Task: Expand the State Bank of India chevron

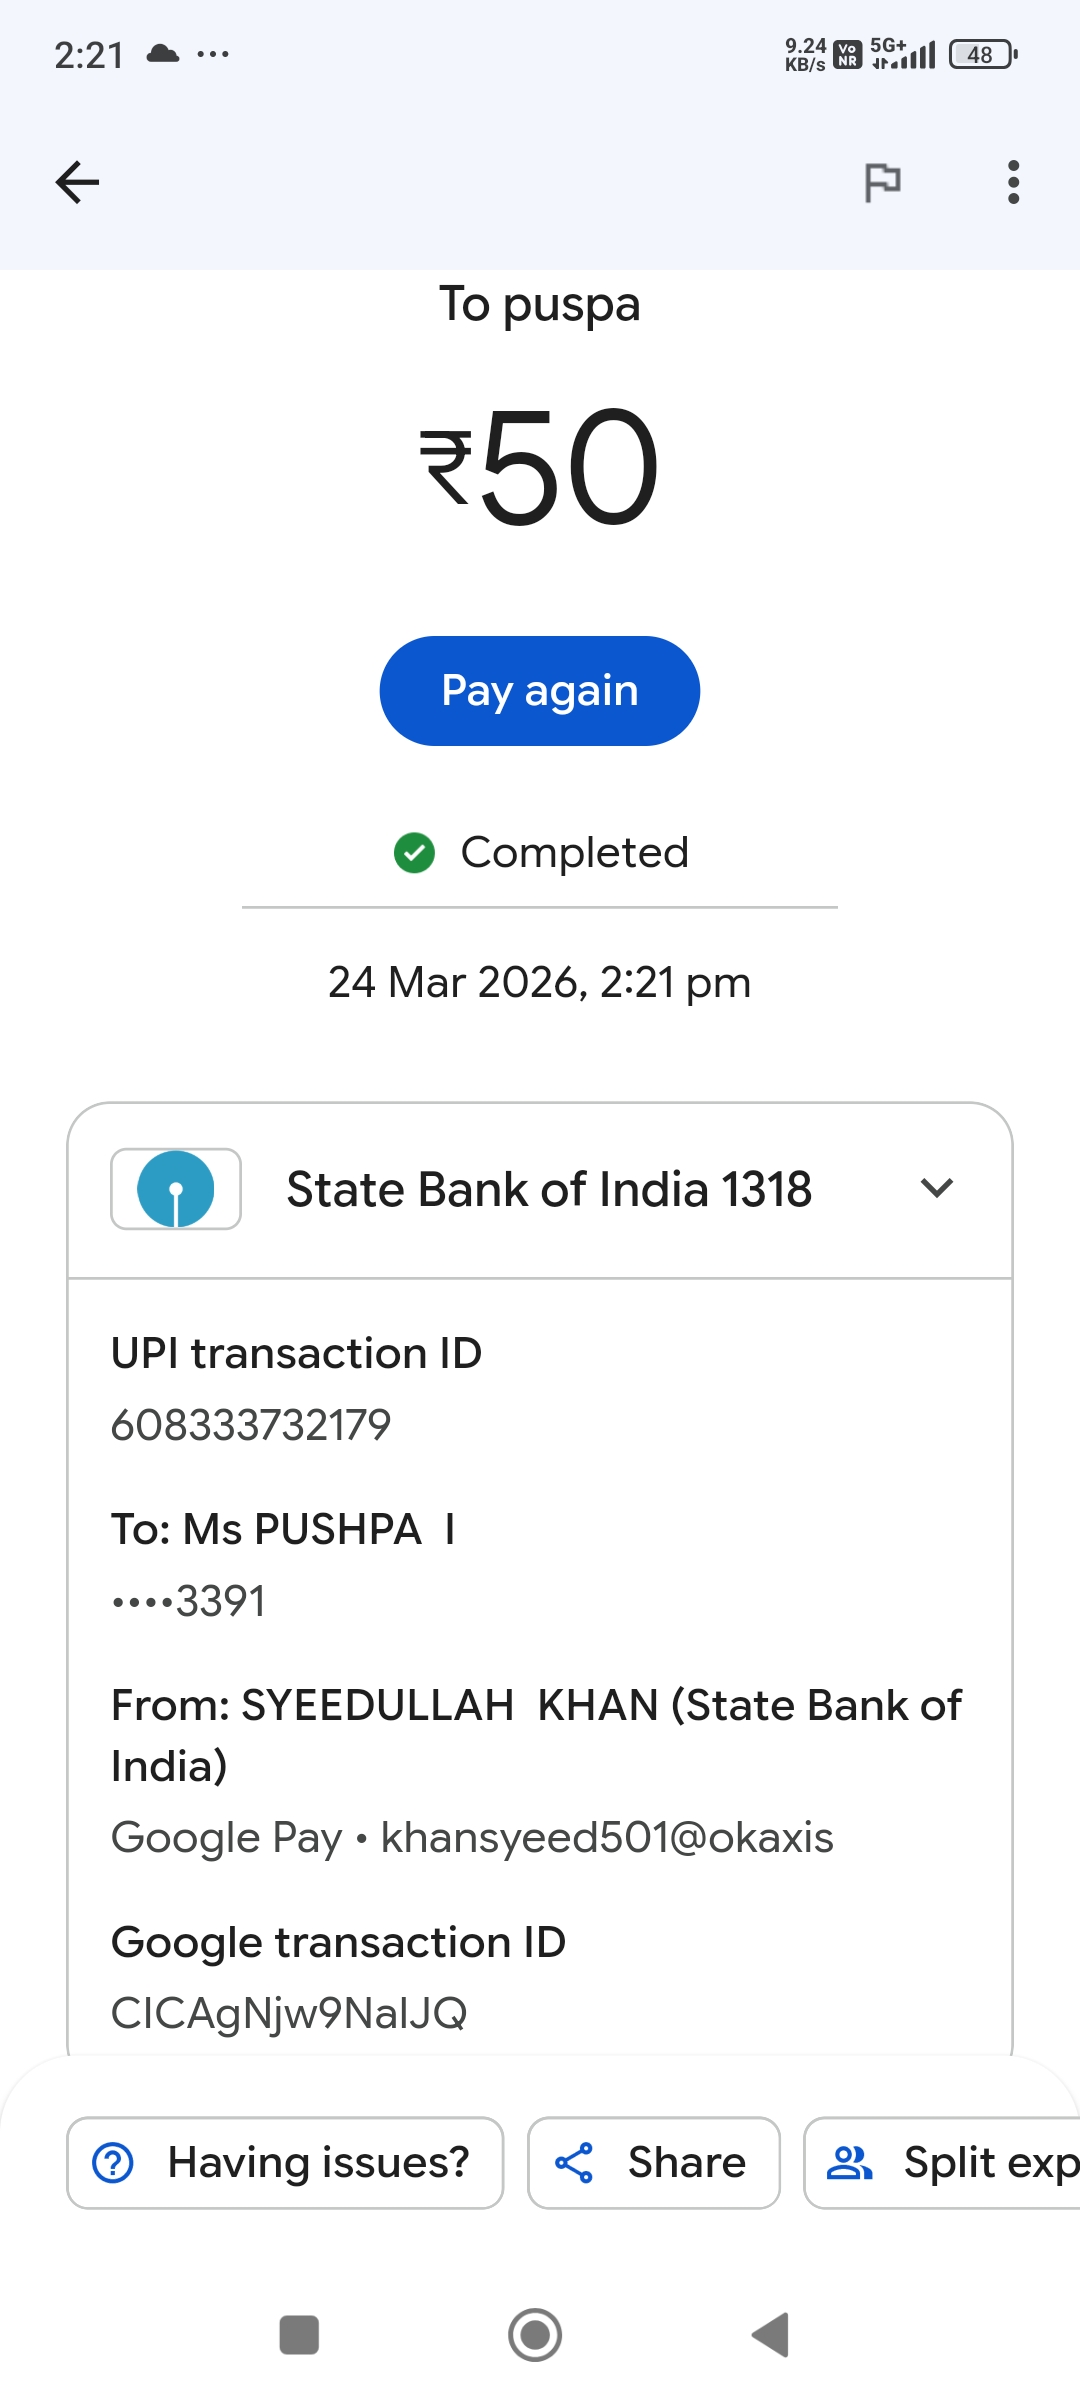Action: coord(936,1188)
